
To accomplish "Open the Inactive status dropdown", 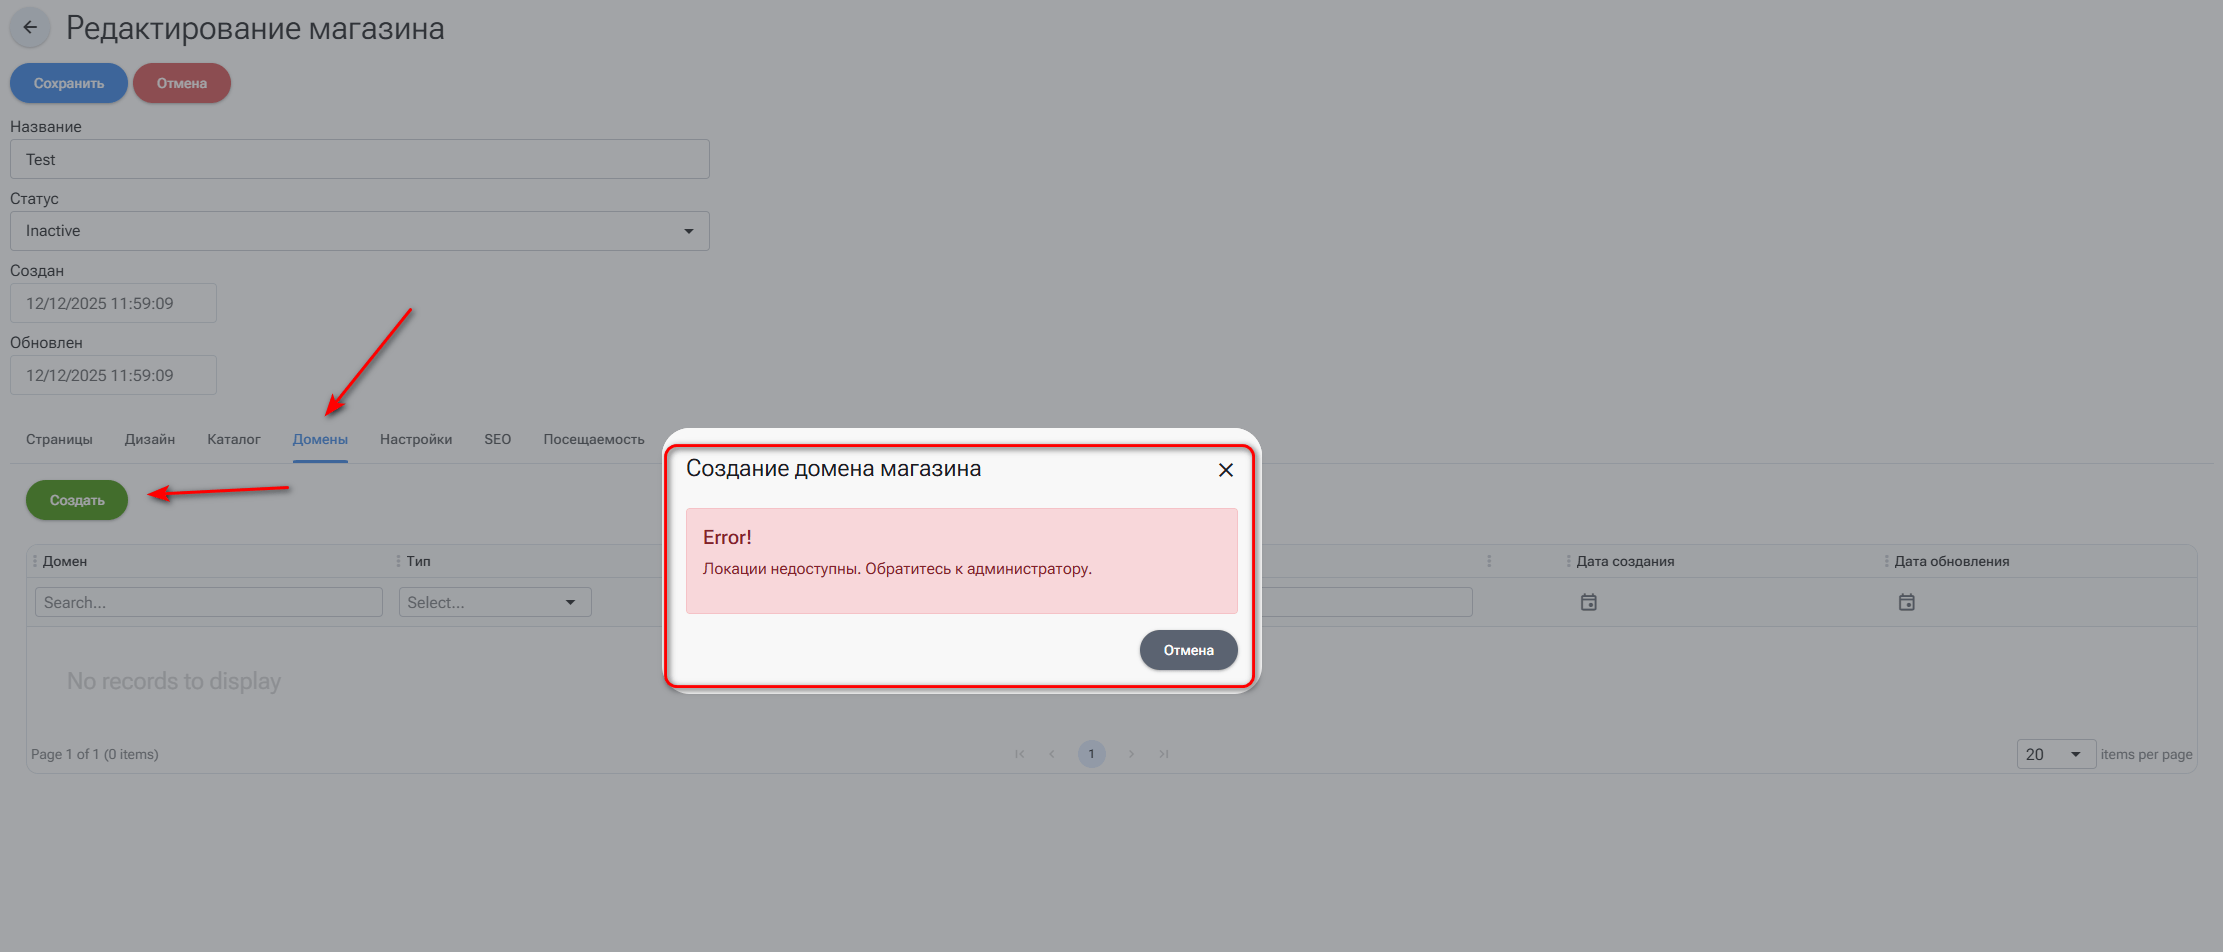I will pos(359,231).
